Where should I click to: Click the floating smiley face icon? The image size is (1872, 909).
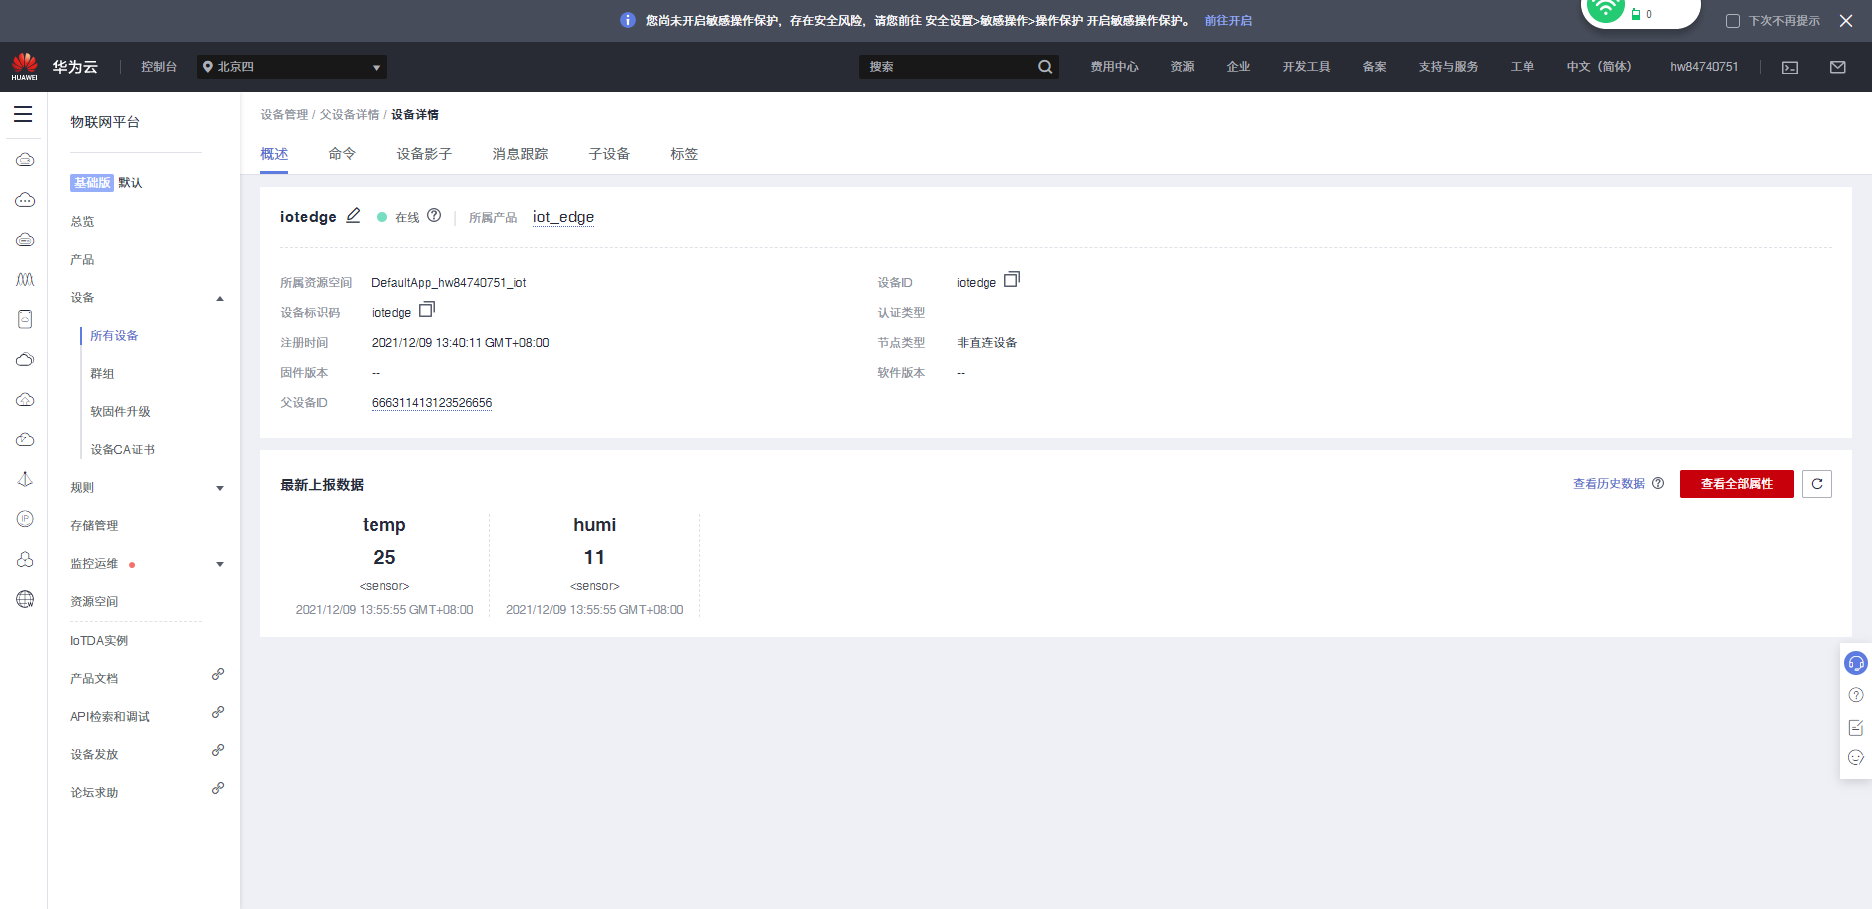point(1856,758)
